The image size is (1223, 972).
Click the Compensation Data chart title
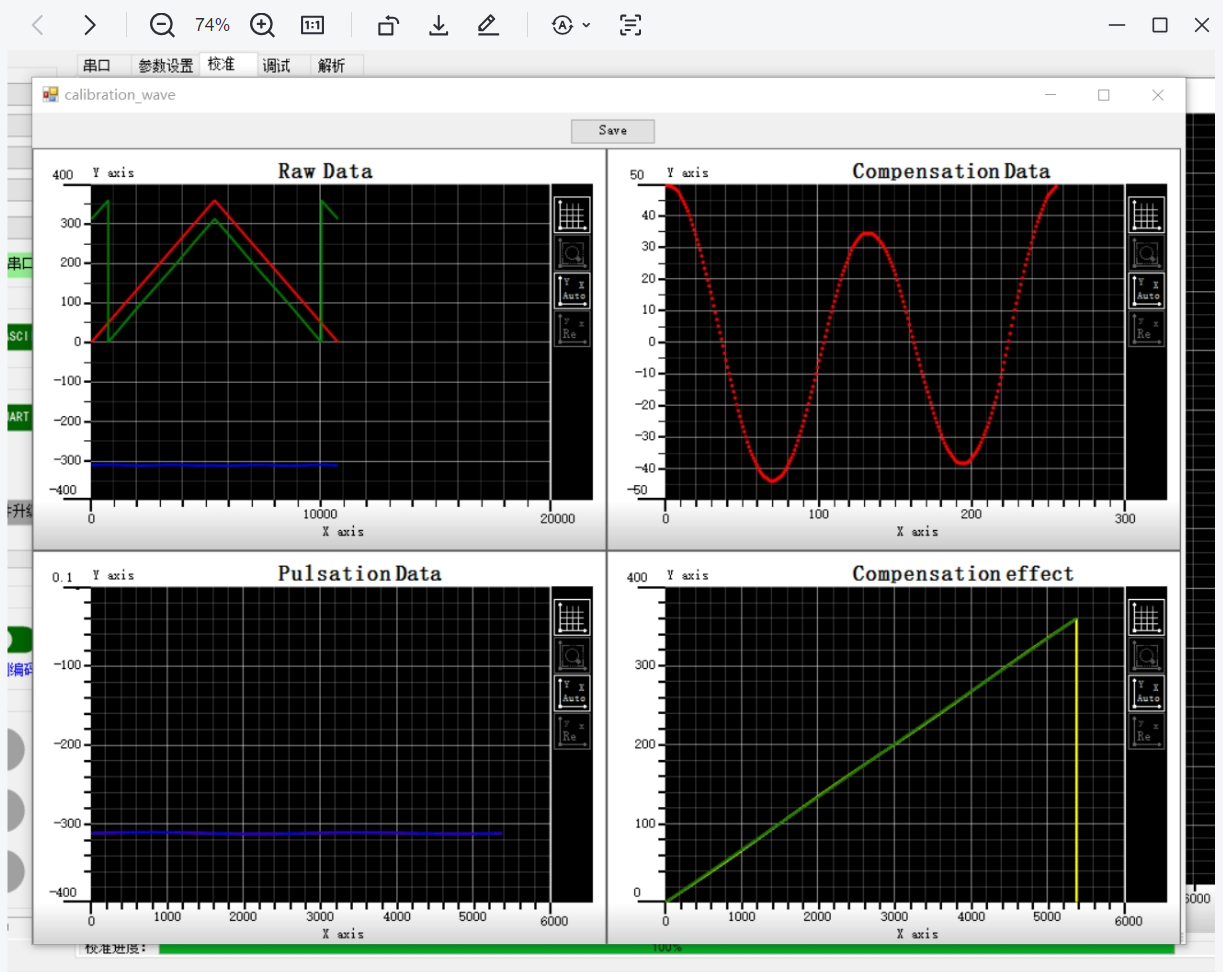click(x=951, y=172)
